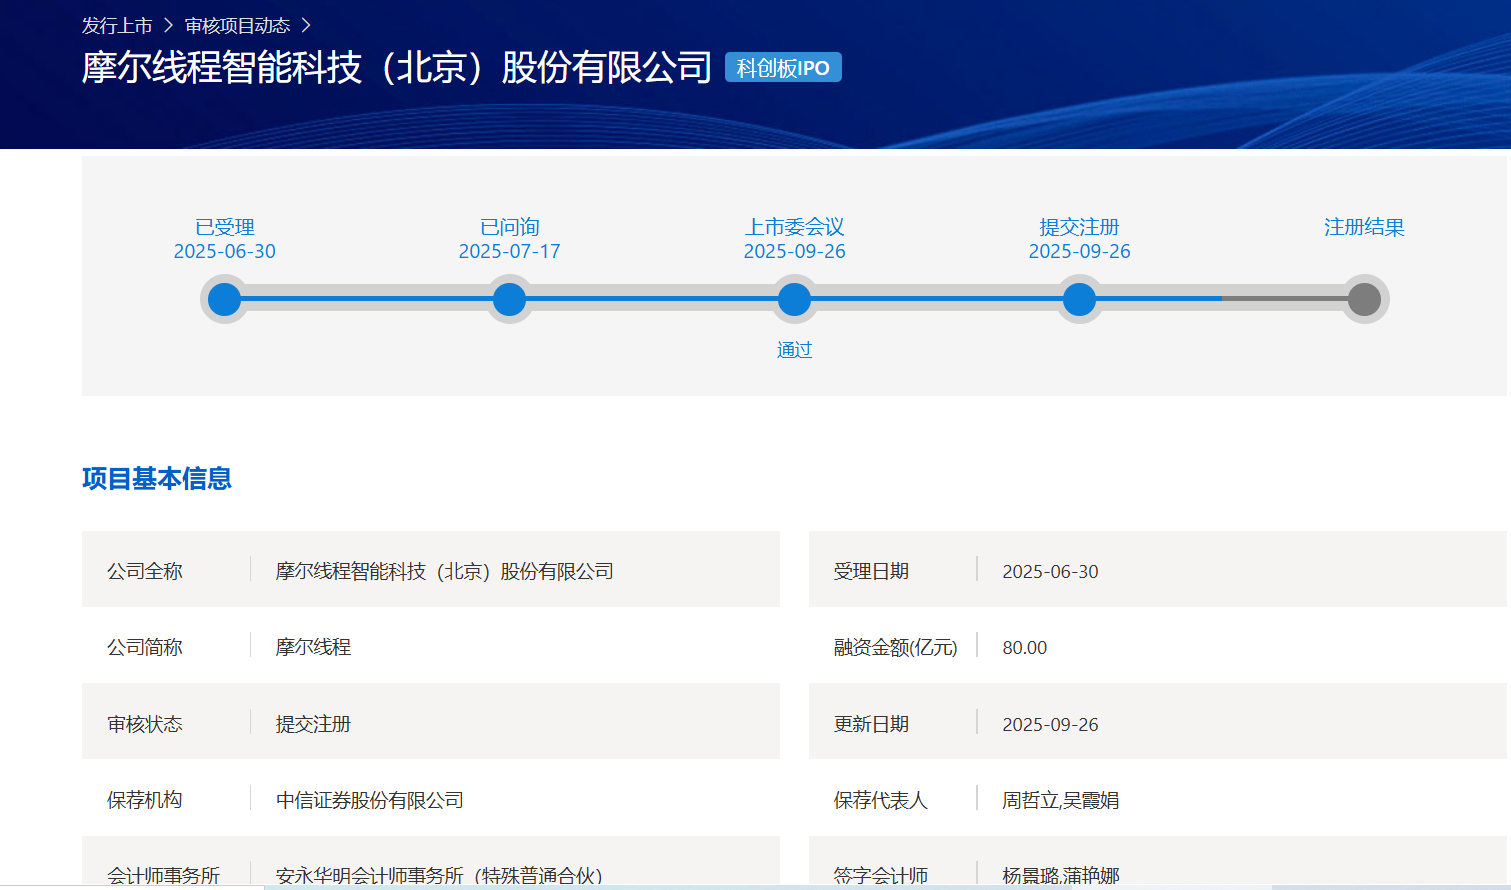Viewport: 1511px width, 890px height.
Task: Click the page title 摩尔线程智能科技（北京）股份有限公司
Action: (397, 67)
